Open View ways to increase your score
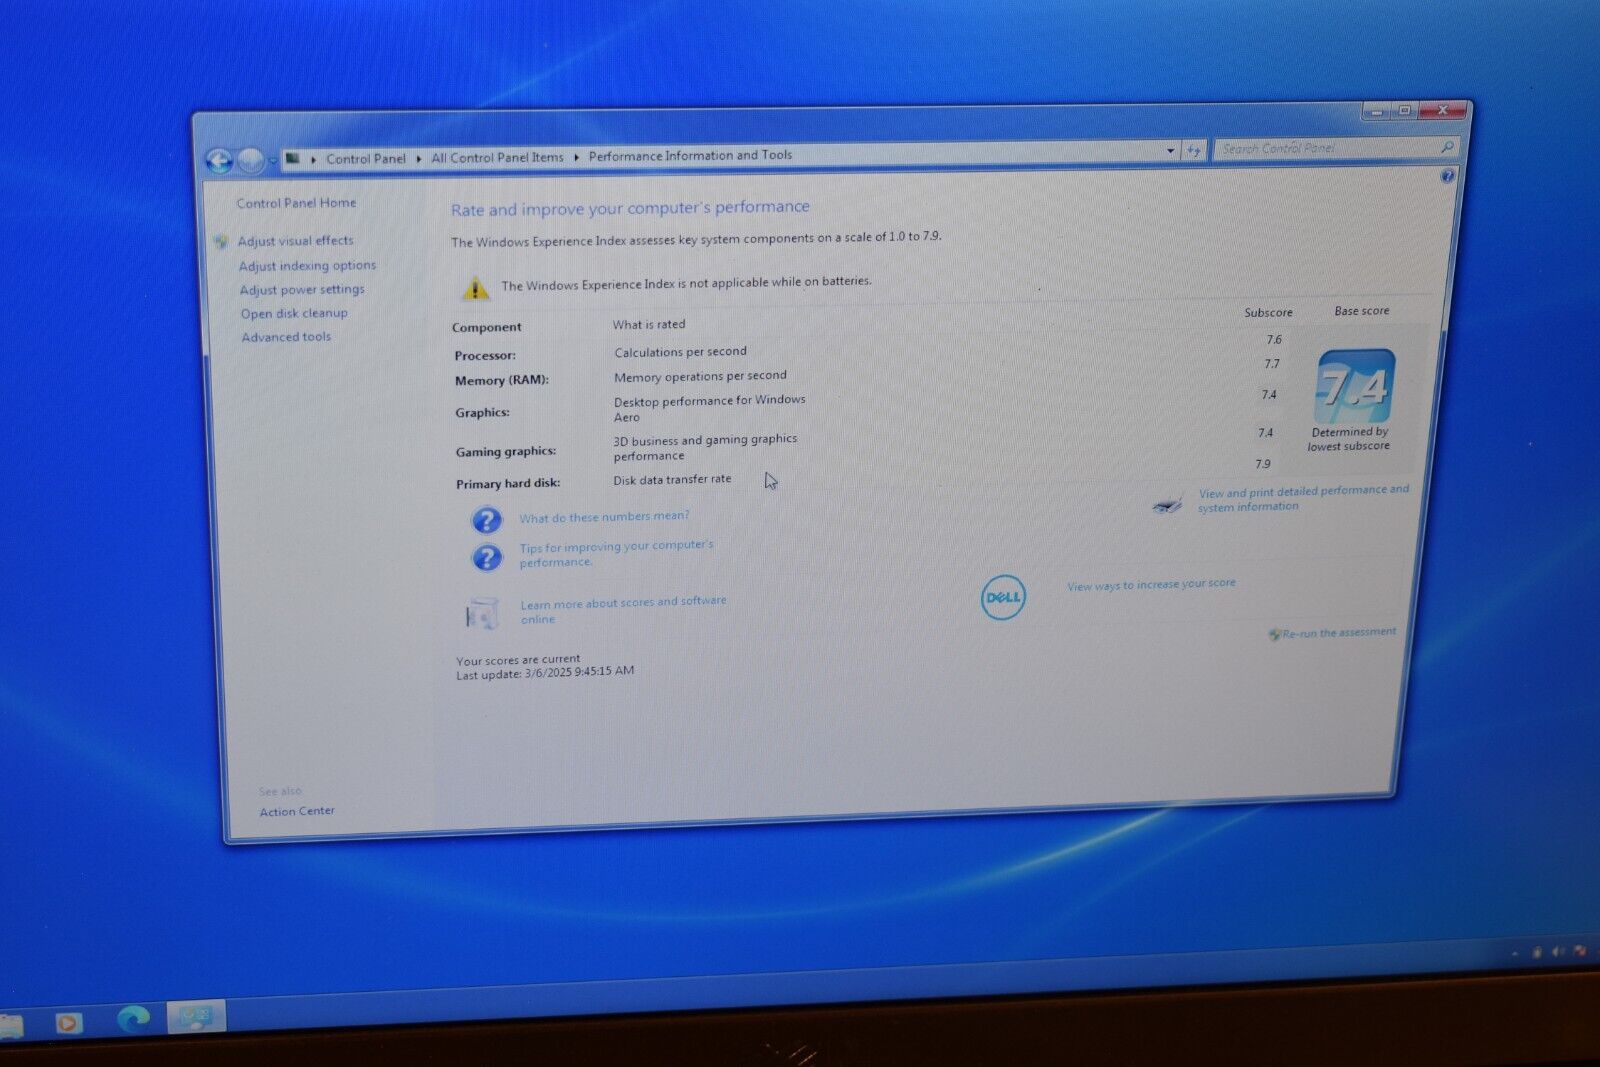The width and height of the screenshot is (1600, 1067). [1151, 585]
